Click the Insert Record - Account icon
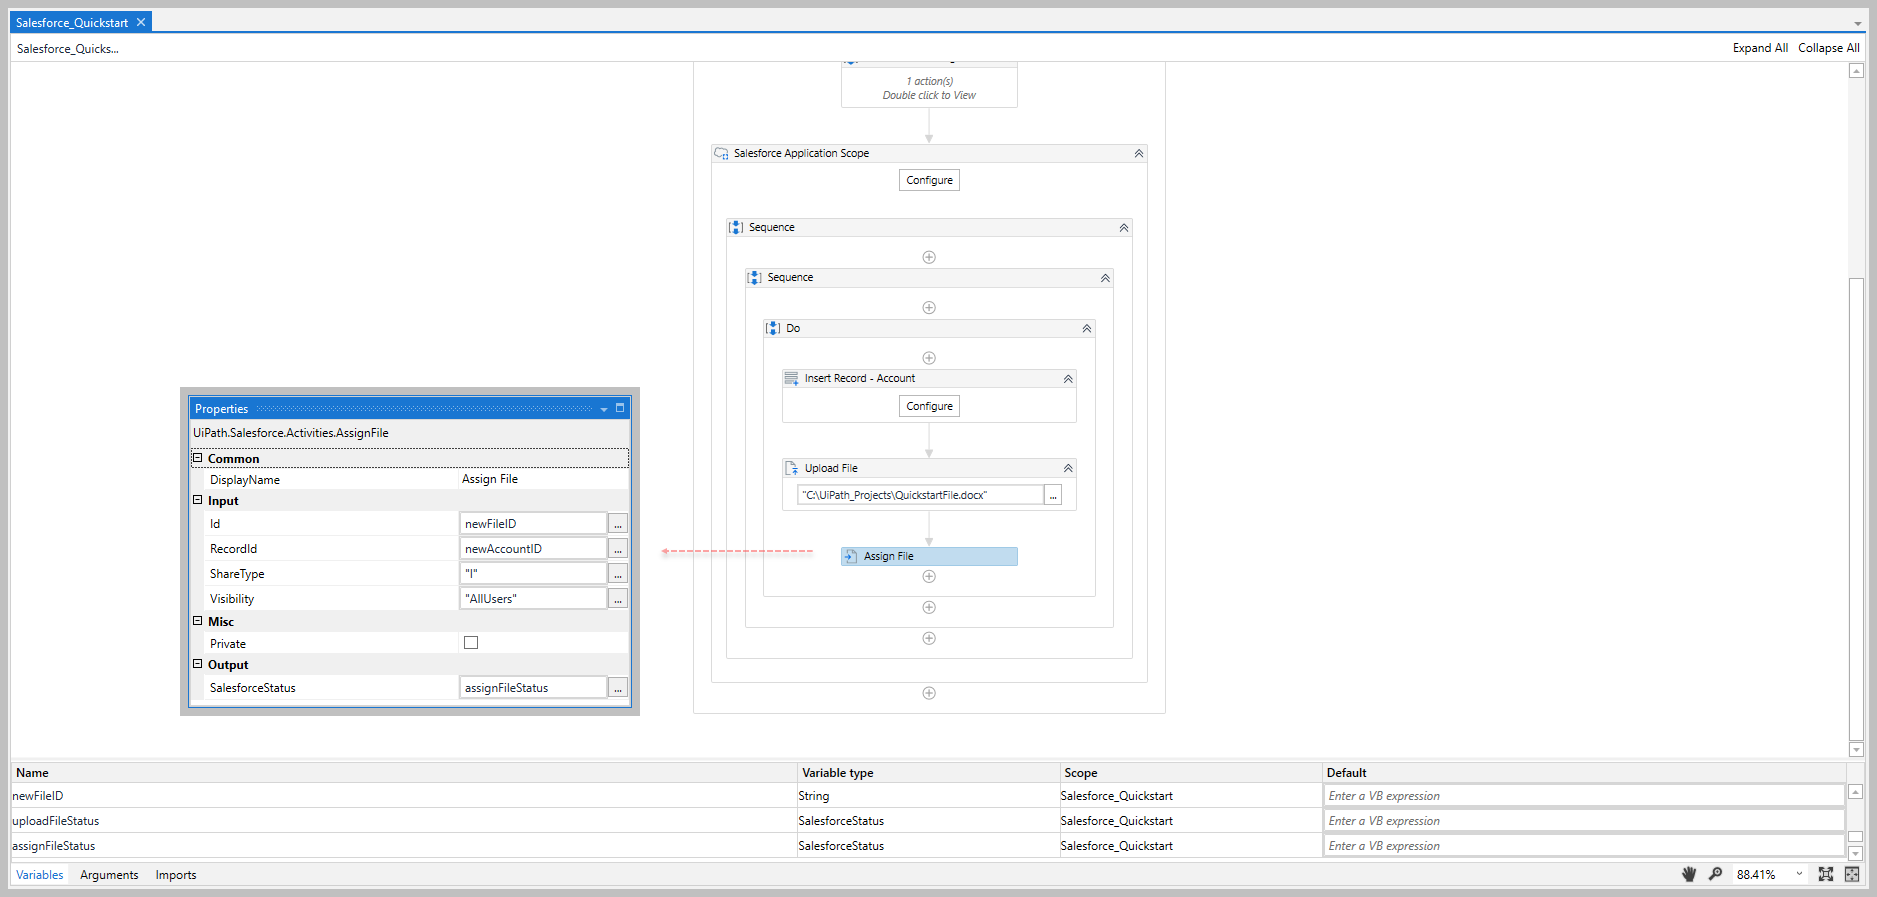Viewport: 1877px width, 897px height. (x=792, y=378)
